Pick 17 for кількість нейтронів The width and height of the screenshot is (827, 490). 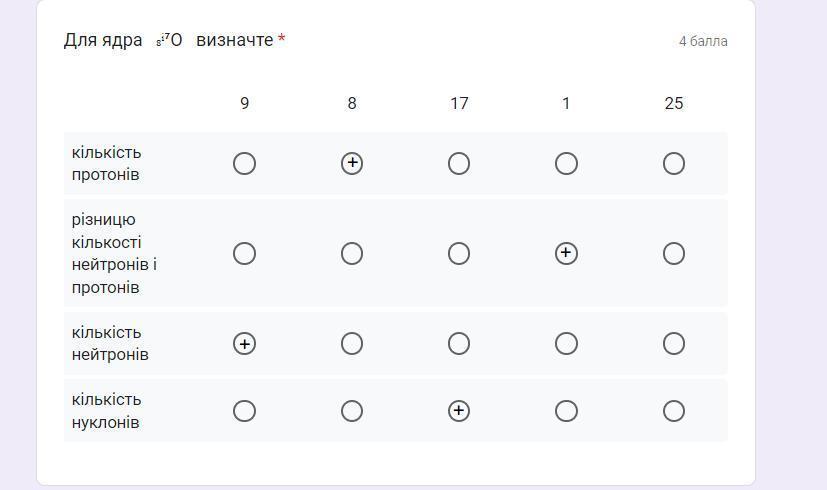[x=459, y=344]
